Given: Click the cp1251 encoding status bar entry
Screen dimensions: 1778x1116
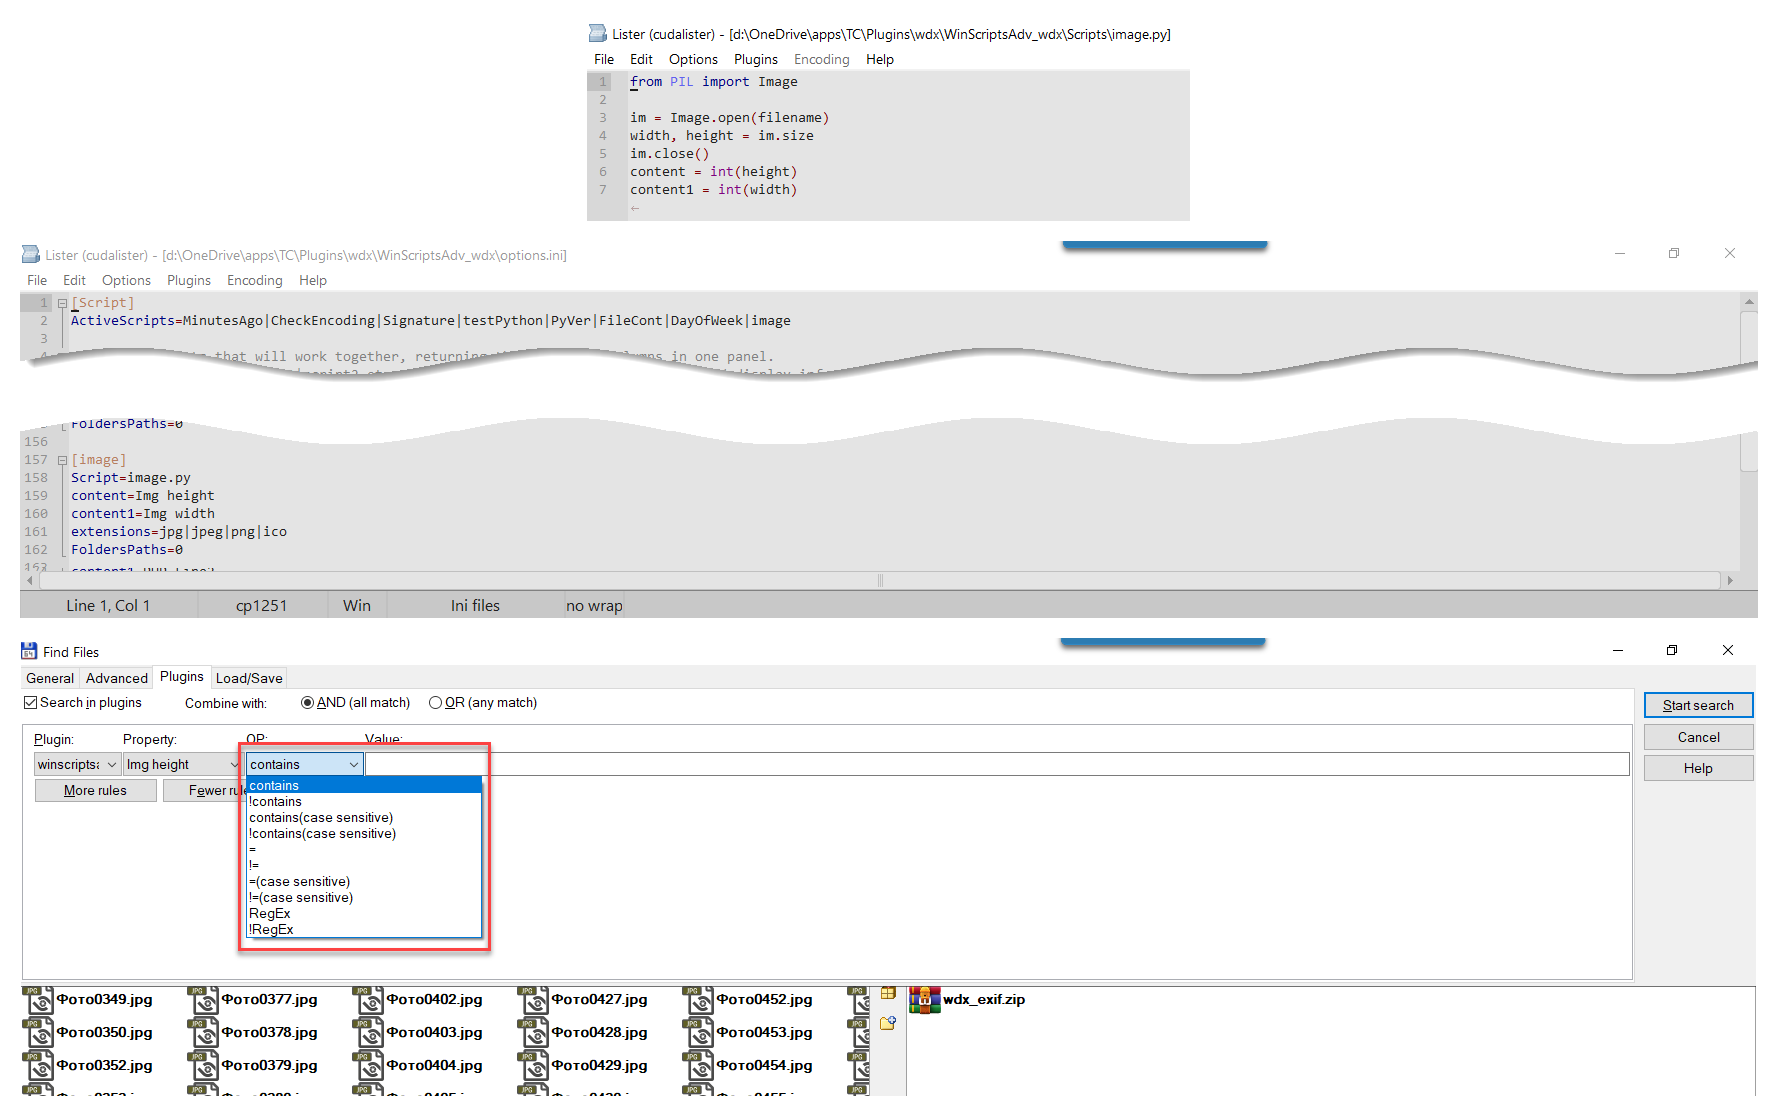Looking at the screenshot, I should click(x=262, y=605).
